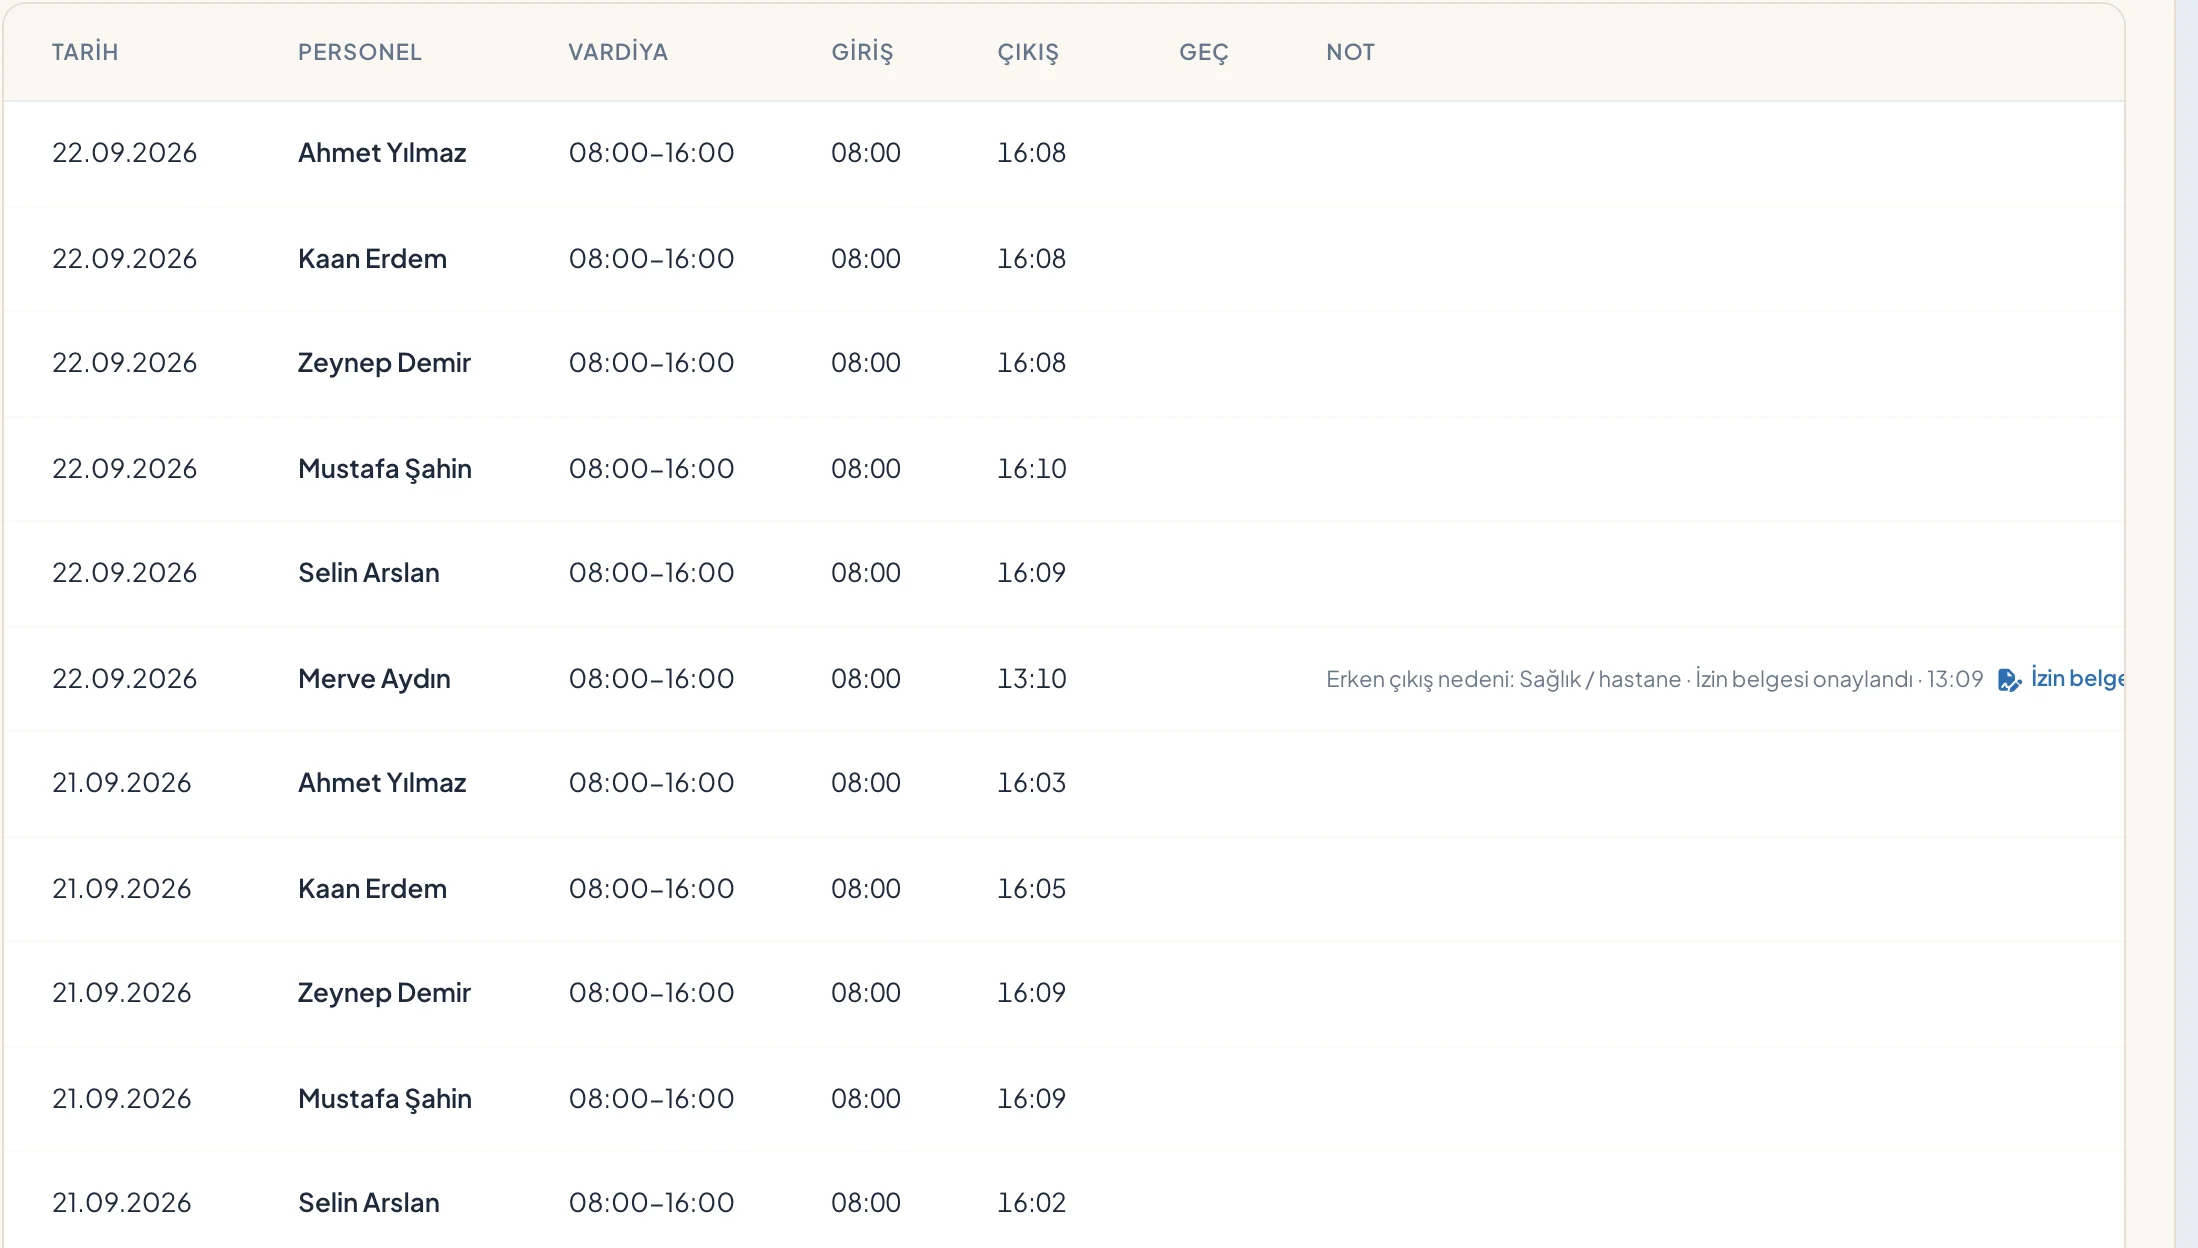Viewport: 2198px width, 1248px height.
Task: Select Selin Arslan on 21.09.2026
Action: click(x=369, y=1203)
